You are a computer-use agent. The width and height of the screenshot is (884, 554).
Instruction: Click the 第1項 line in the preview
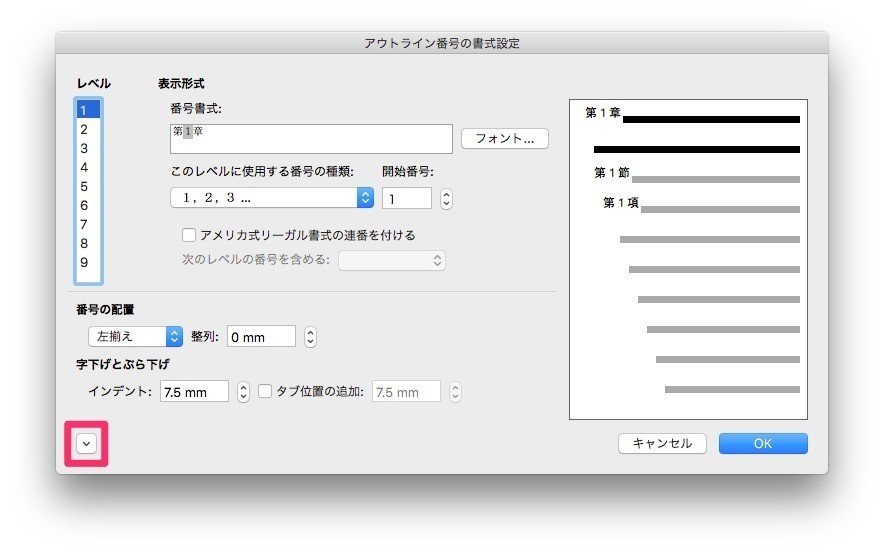point(701,204)
